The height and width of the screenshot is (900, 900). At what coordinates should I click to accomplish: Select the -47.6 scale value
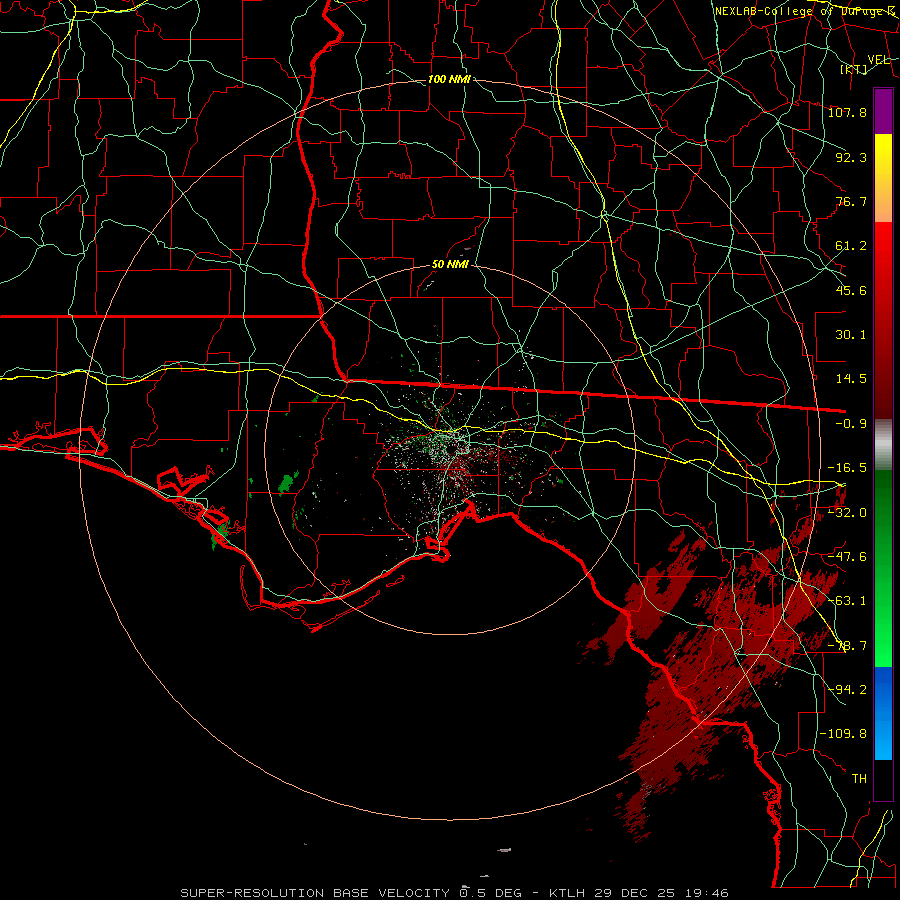tap(847, 557)
